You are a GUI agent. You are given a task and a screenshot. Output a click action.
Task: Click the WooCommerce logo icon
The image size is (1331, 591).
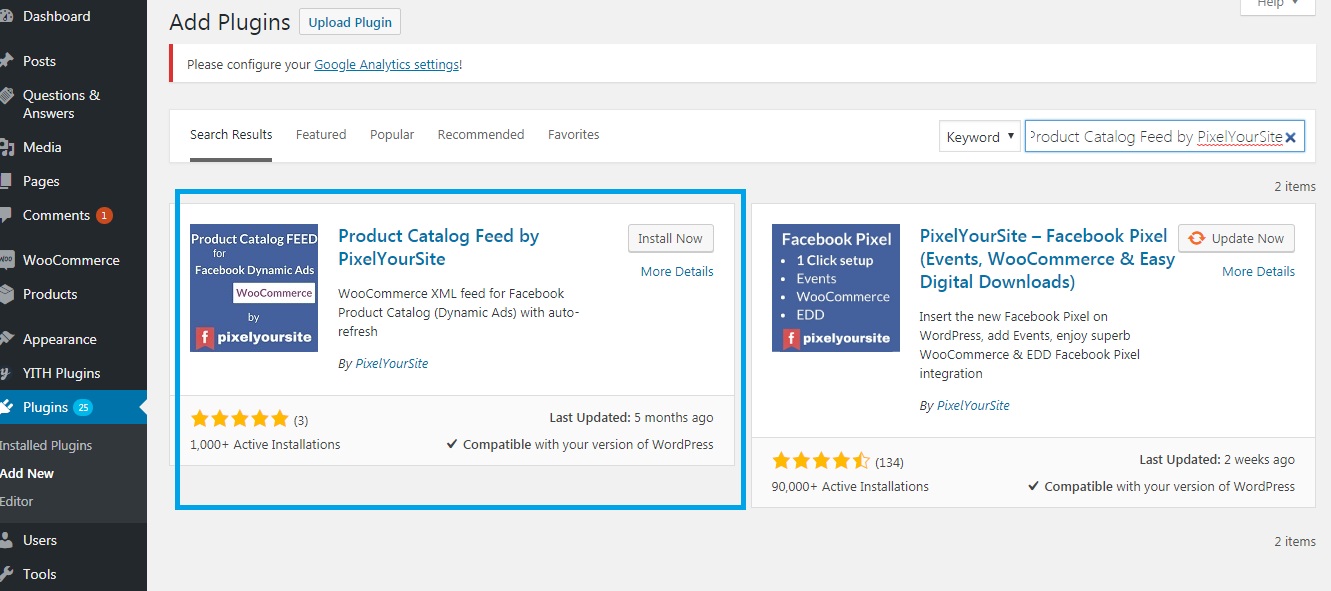pyautogui.click(x=6, y=260)
